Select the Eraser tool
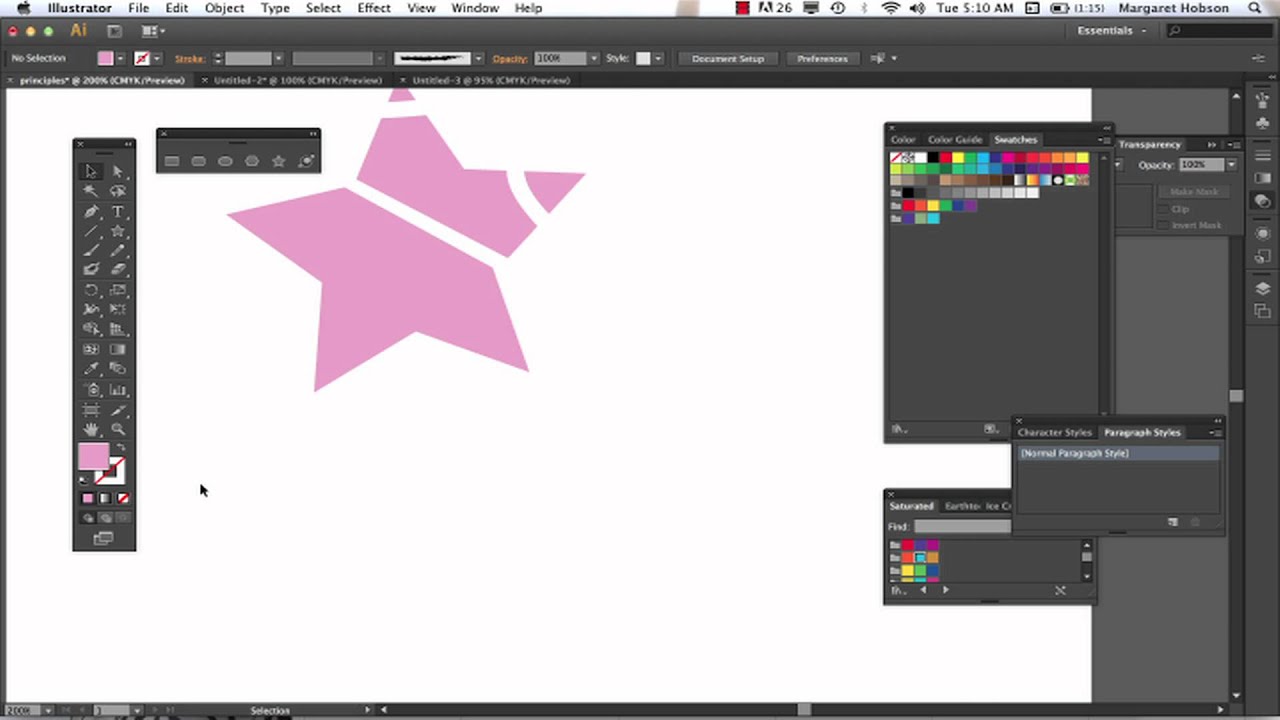This screenshot has height=720, width=1280. click(x=118, y=269)
